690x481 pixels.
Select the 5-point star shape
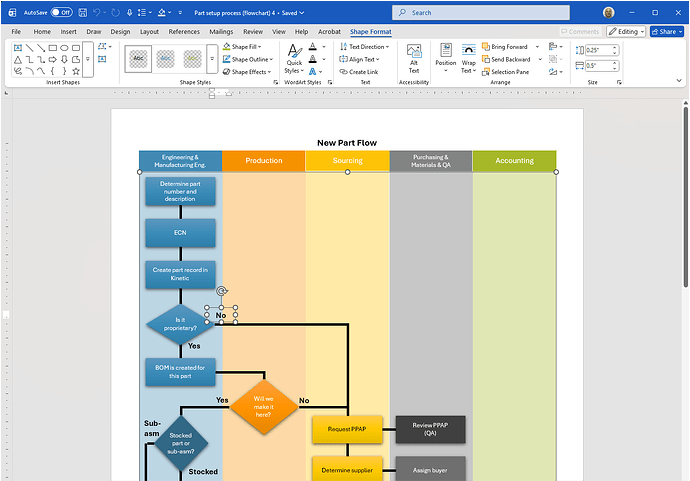tap(76, 71)
